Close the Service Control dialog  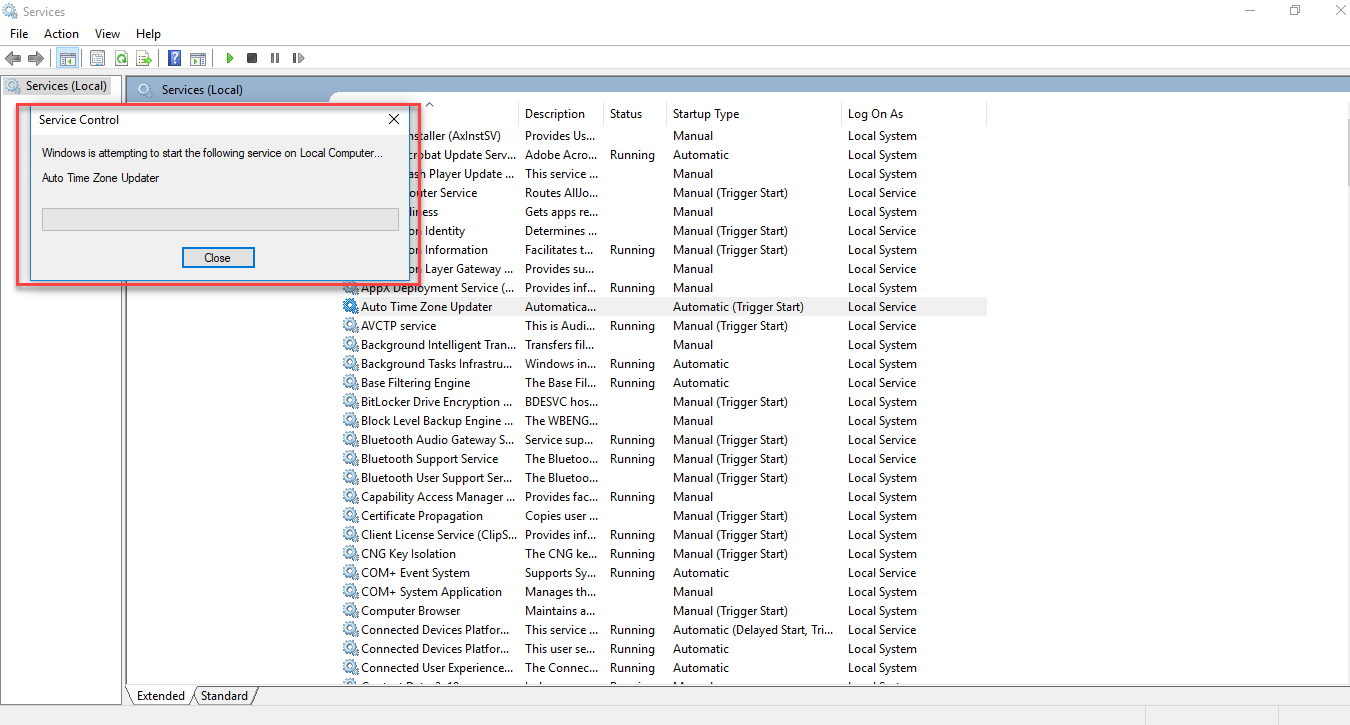point(218,257)
